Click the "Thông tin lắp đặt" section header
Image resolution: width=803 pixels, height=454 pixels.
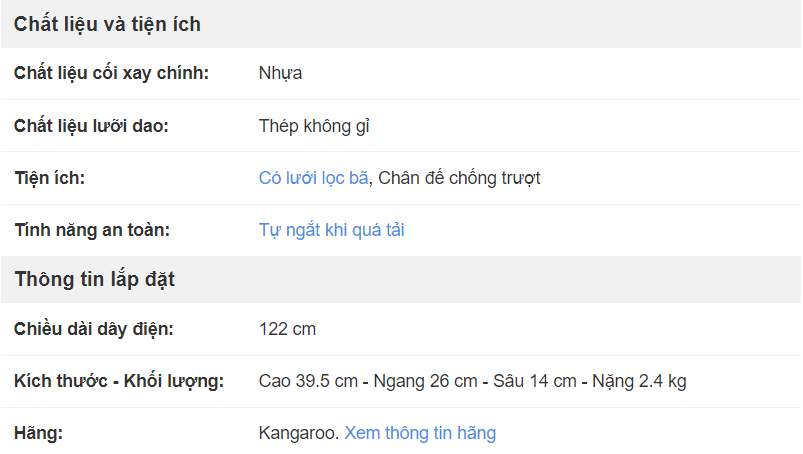[95, 279]
